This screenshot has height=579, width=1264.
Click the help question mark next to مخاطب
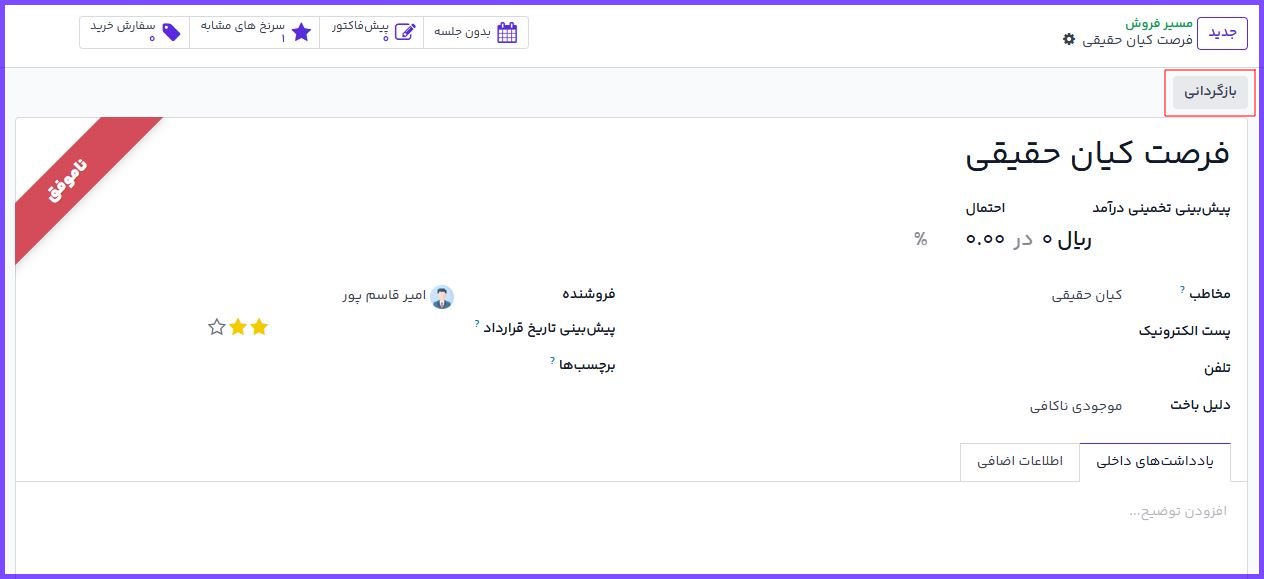click(x=1181, y=289)
